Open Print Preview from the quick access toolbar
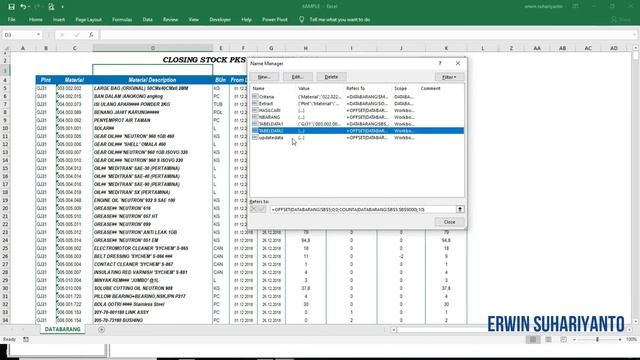The height and width of the screenshot is (360, 640). tap(51, 7)
